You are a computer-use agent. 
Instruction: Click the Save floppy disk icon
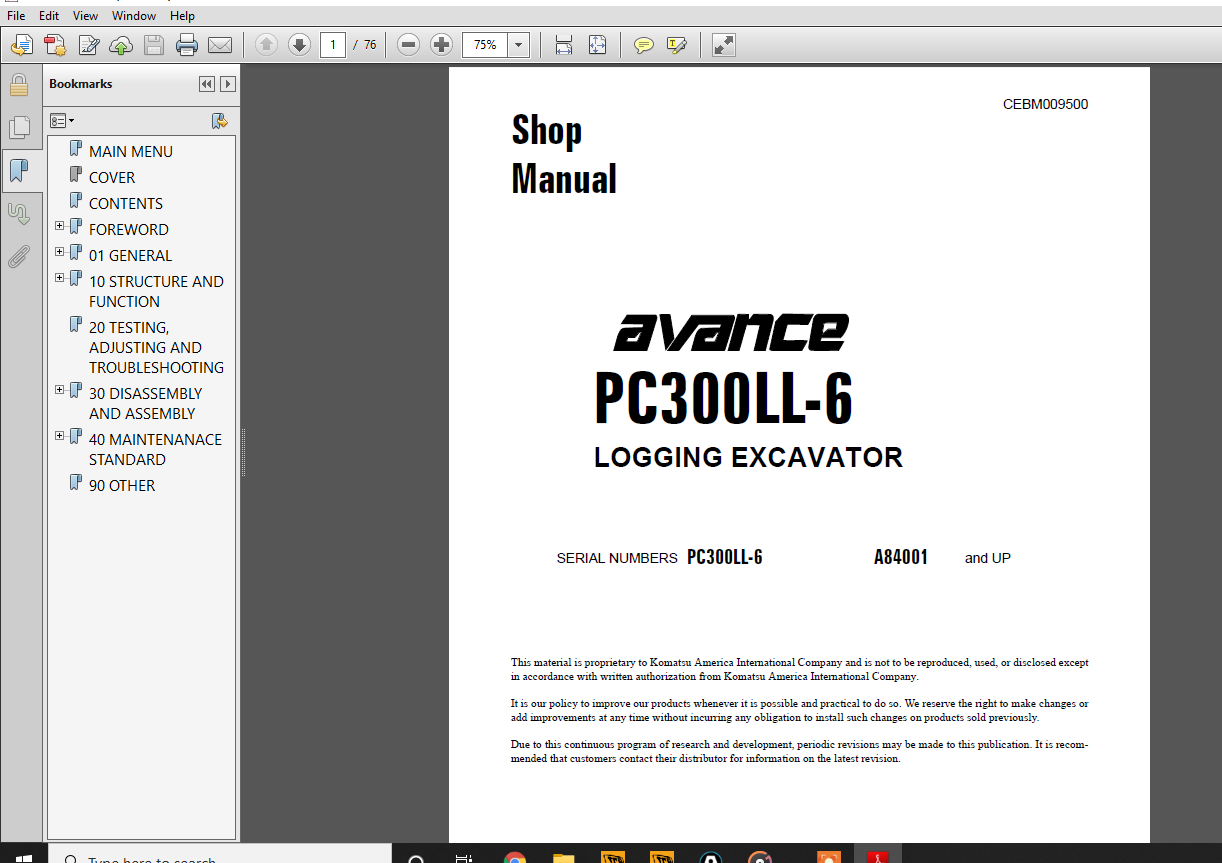coord(154,45)
